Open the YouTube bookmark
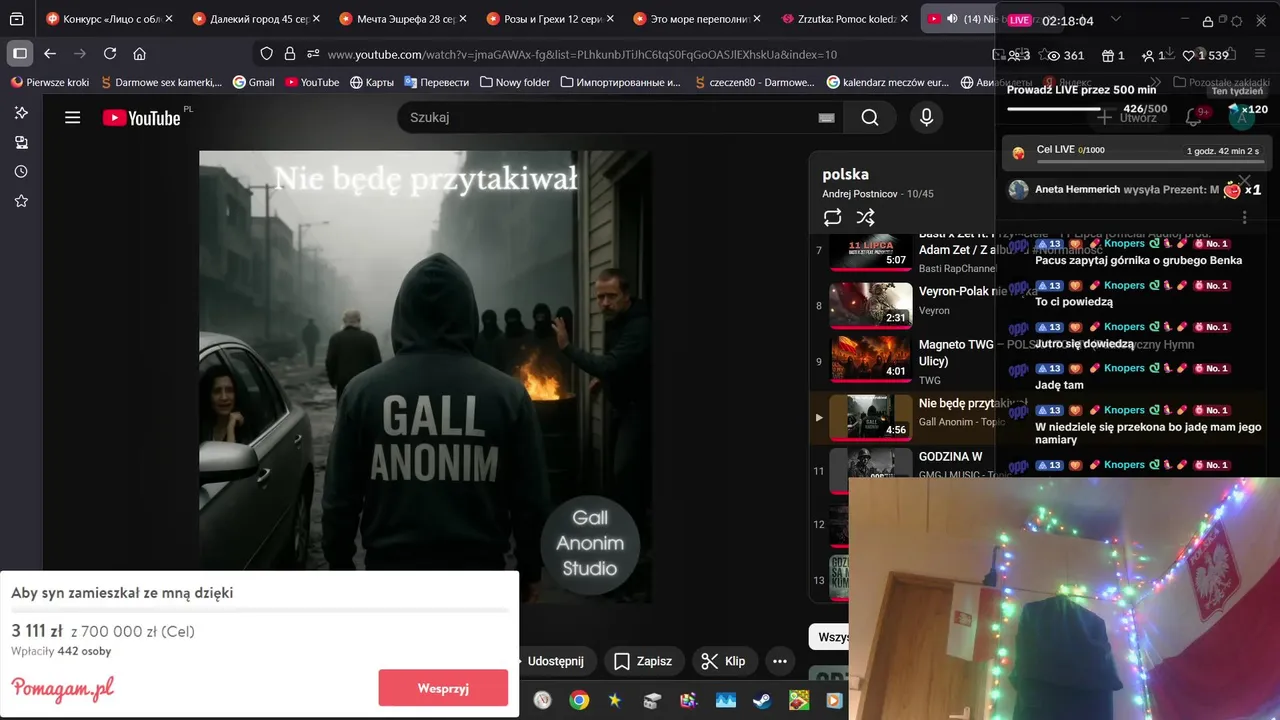 (x=312, y=82)
